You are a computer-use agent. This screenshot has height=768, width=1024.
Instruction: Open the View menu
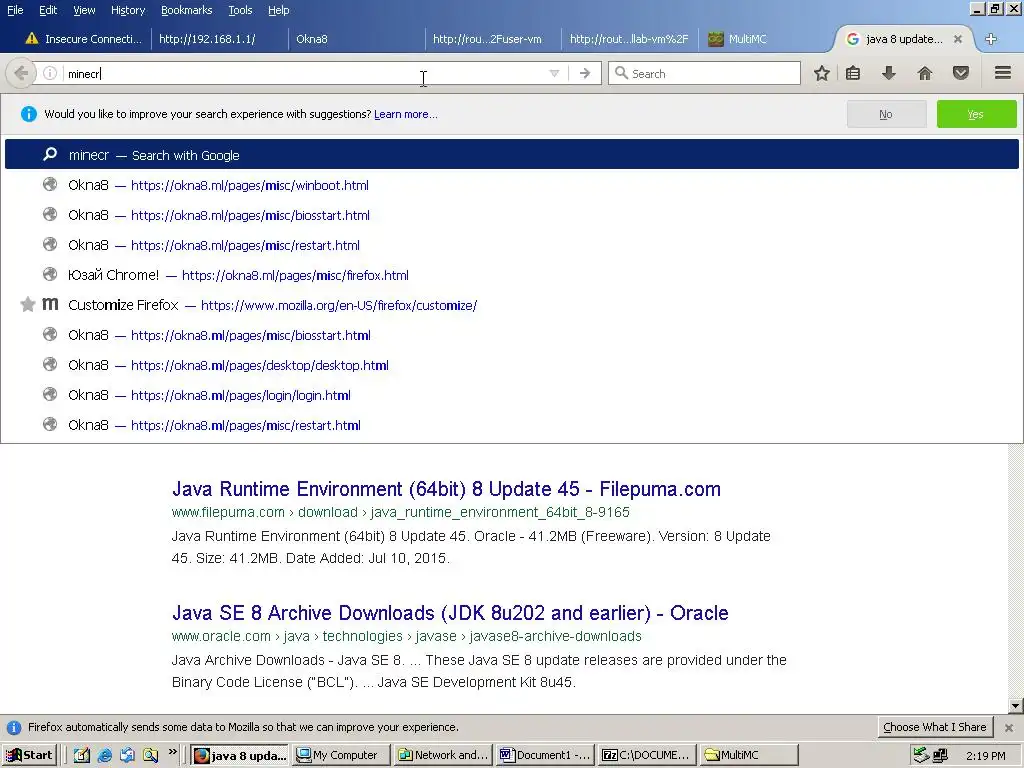click(84, 10)
